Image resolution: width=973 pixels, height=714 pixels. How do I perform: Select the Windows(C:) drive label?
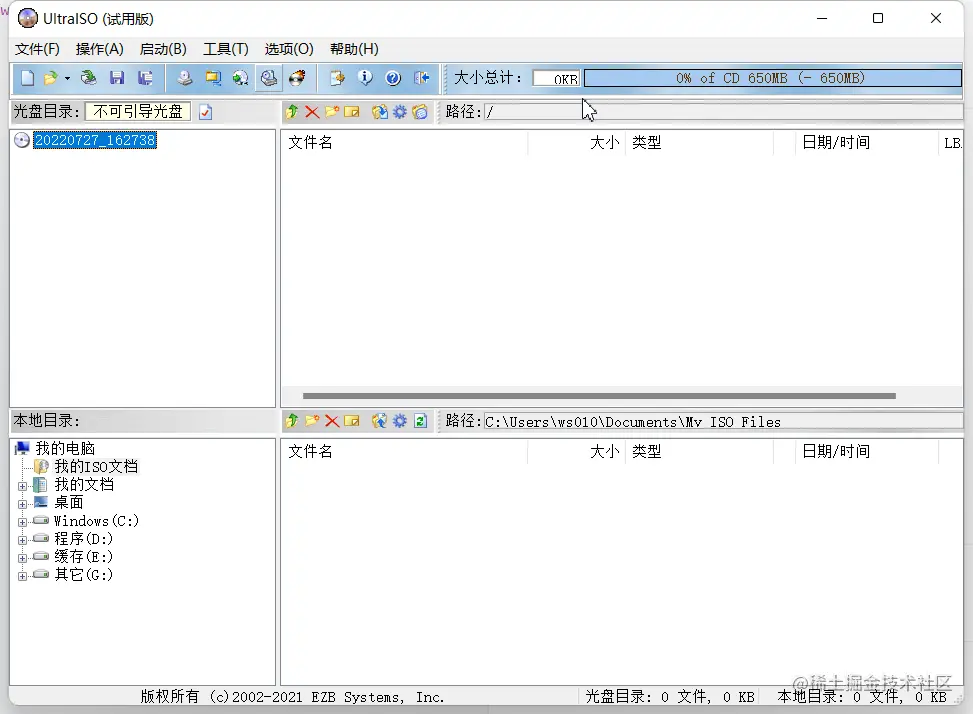(x=96, y=520)
